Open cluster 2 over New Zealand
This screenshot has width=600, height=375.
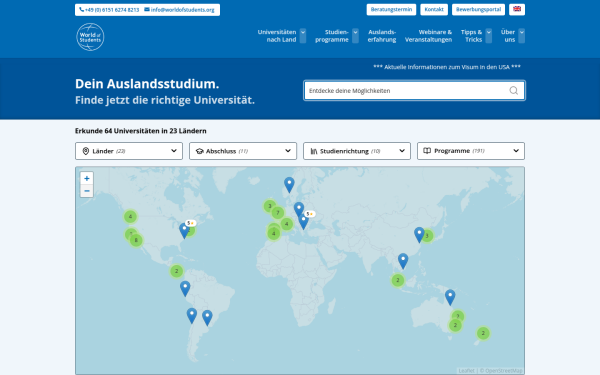(483, 333)
